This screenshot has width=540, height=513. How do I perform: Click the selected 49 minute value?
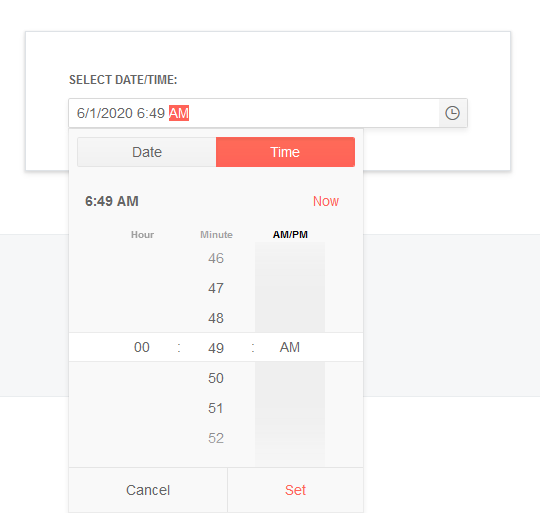[x=216, y=348]
